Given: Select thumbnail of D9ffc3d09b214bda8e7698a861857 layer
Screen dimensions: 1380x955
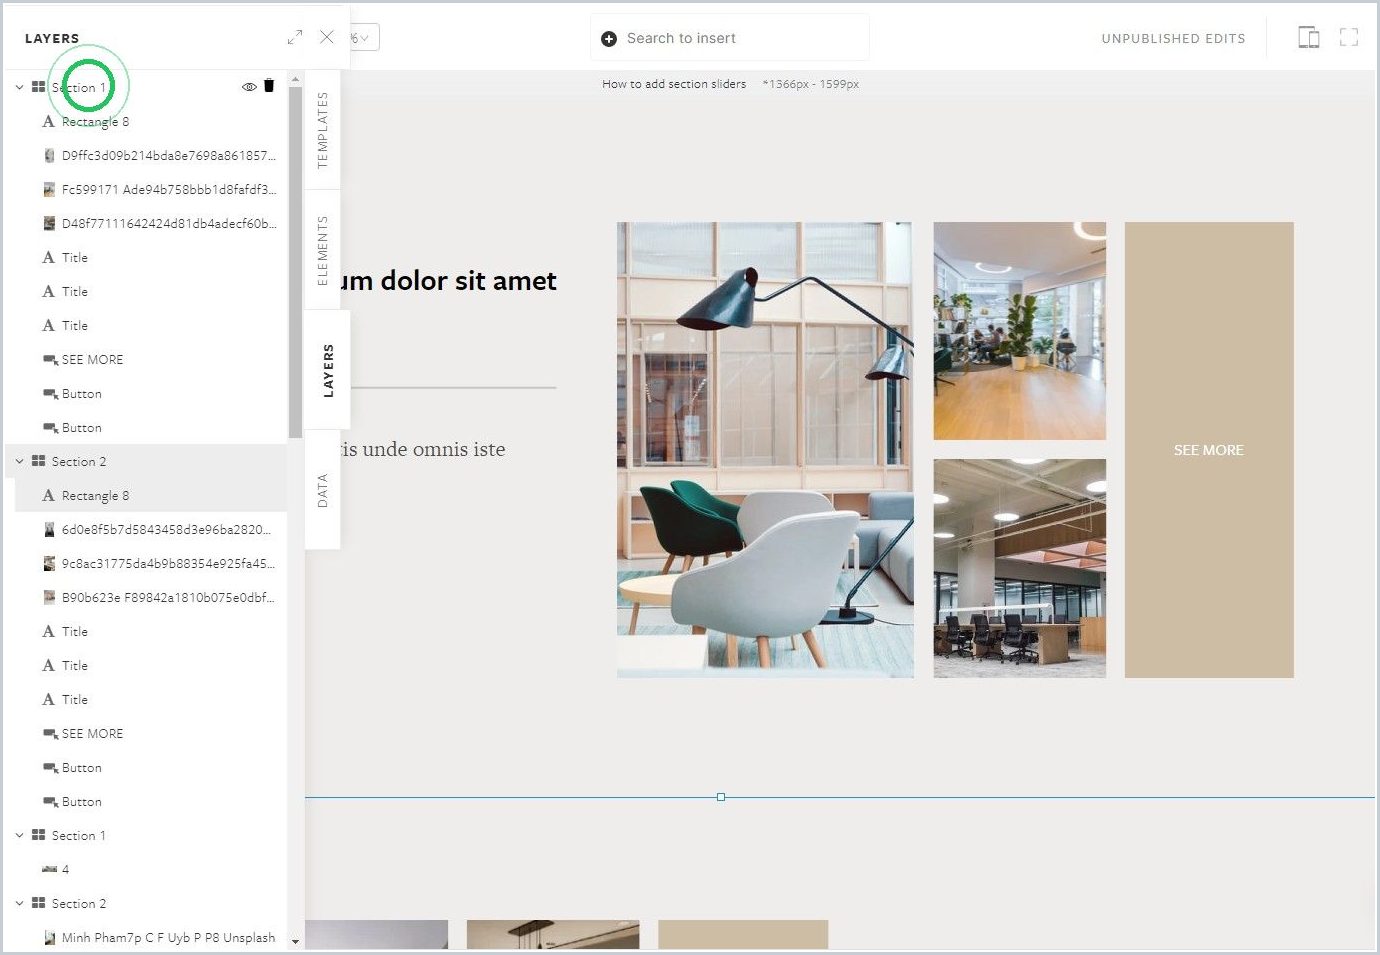Looking at the screenshot, I should click(x=49, y=156).
